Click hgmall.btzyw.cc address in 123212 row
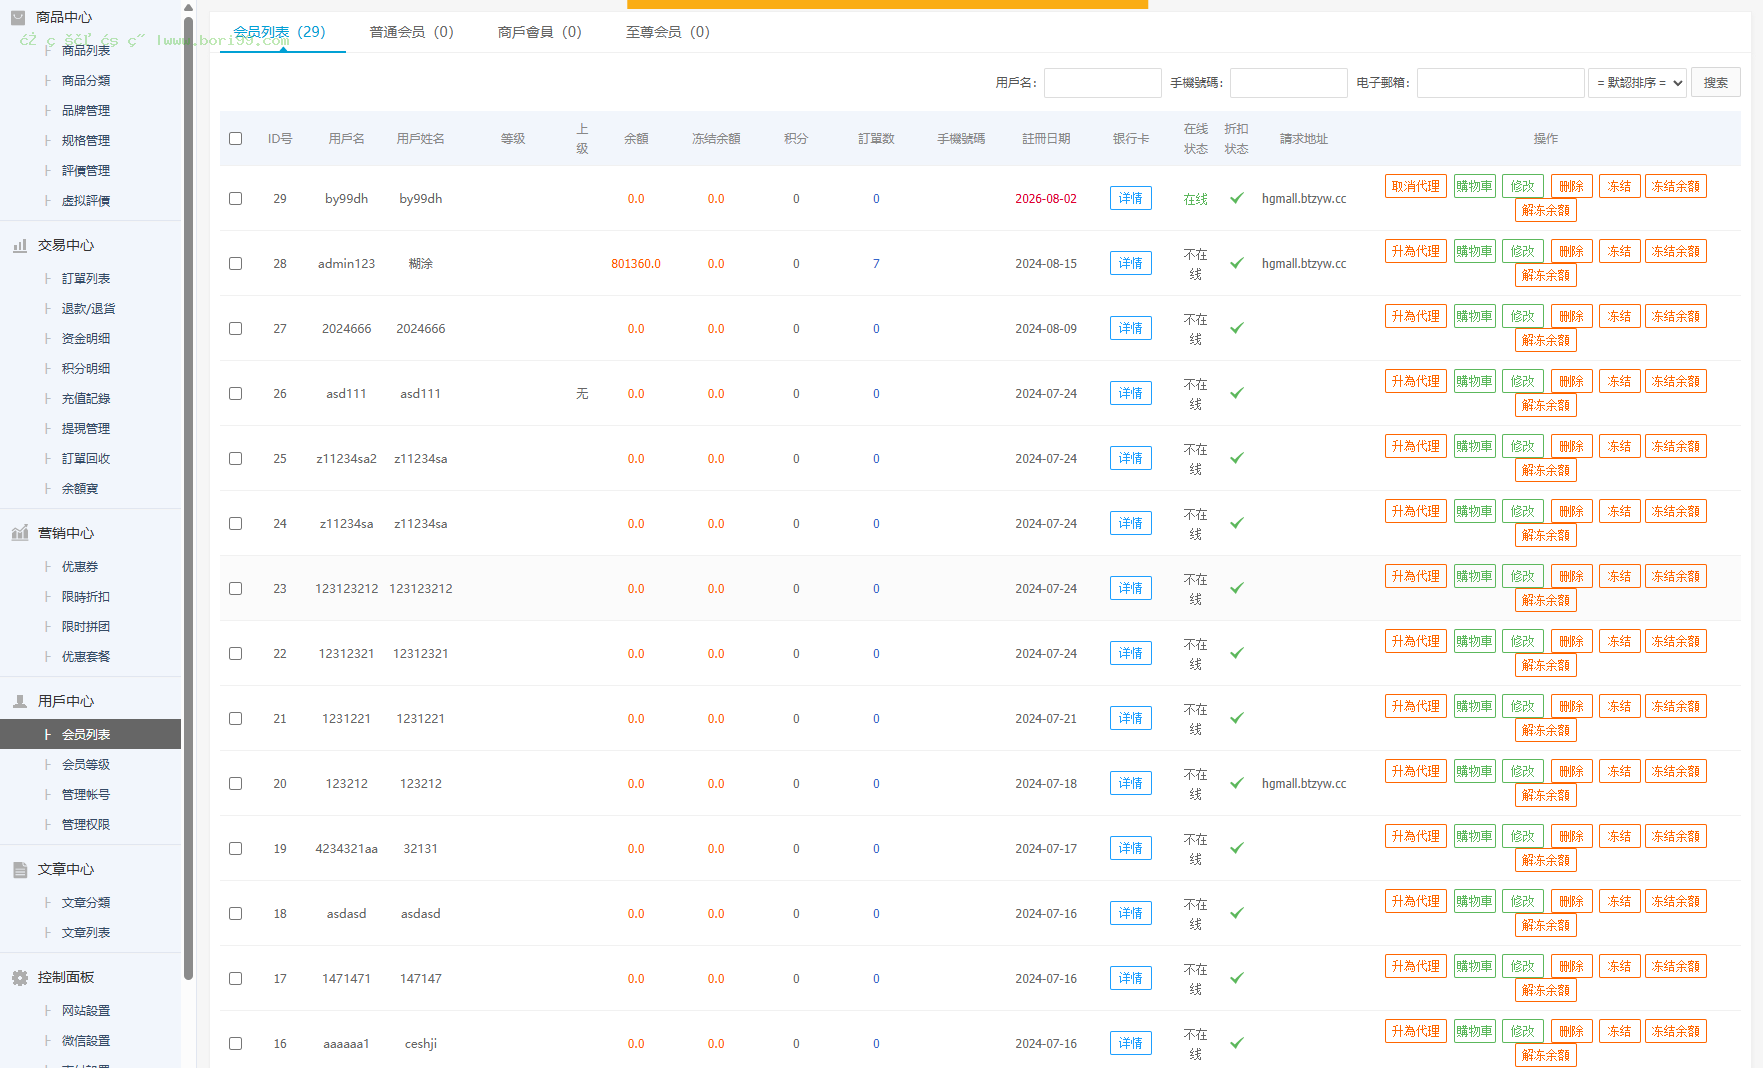Screen dimensions: 1763x1068 tap(1304, 784)
